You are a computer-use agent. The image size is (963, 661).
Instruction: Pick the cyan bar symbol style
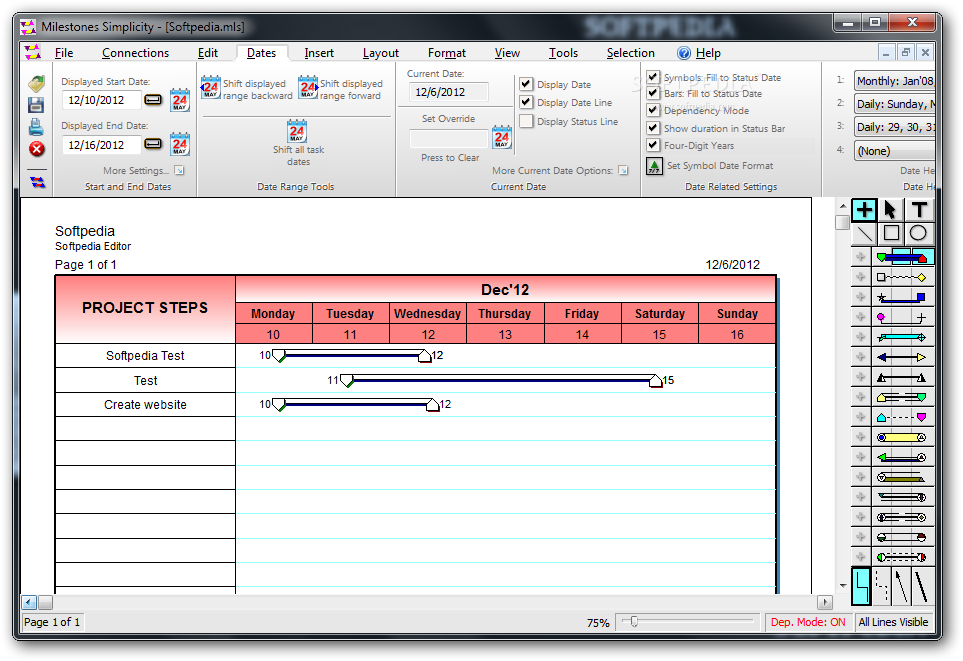tap(902, 337)
